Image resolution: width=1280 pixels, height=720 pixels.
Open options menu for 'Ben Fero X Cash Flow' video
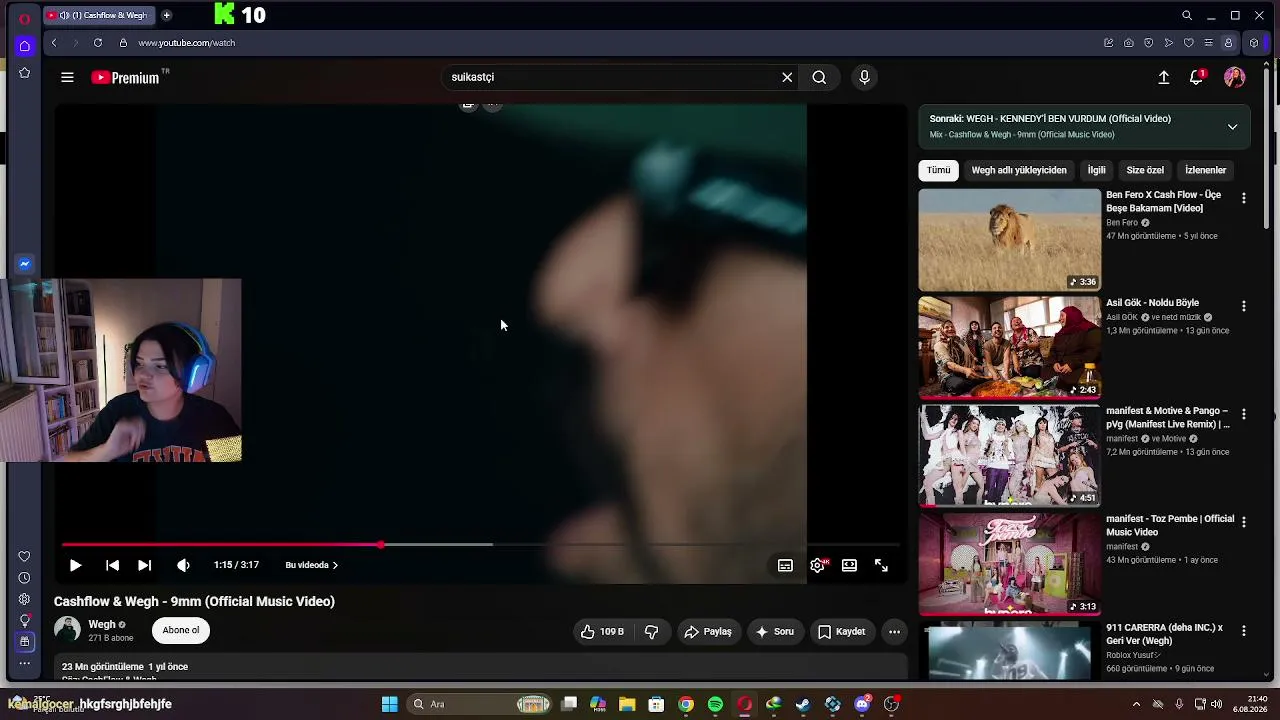point(1244,198)
